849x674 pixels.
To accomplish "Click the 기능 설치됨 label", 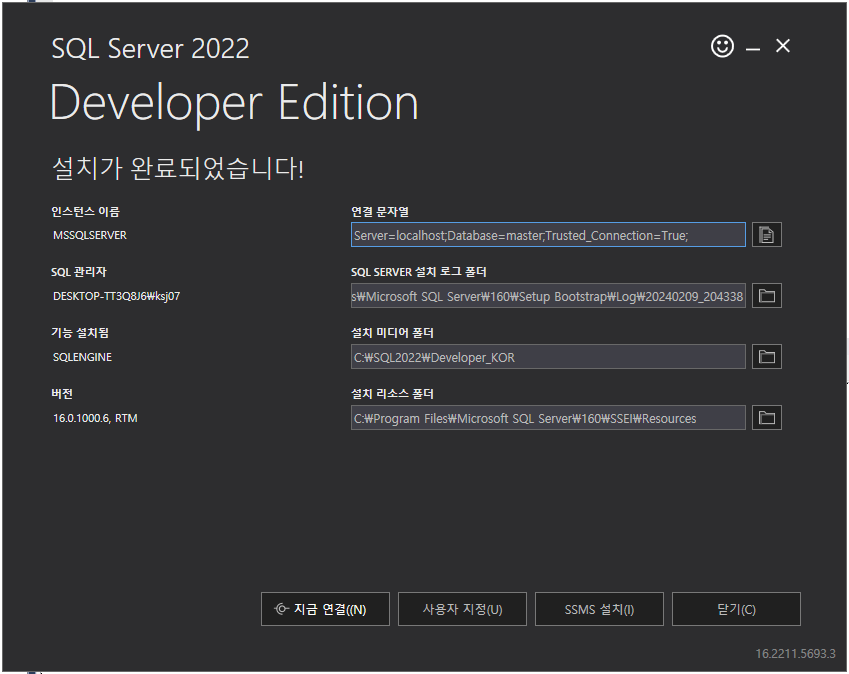I will point(80,333).
